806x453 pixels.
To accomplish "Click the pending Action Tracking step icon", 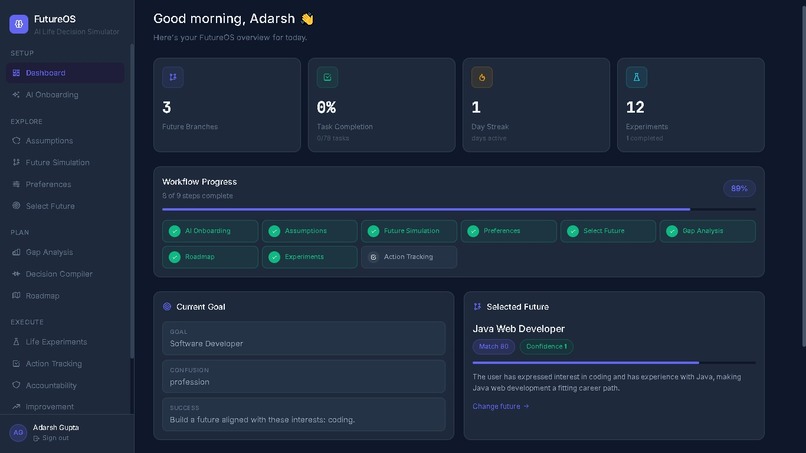I will pyautogui.click(x=374, y=257).
